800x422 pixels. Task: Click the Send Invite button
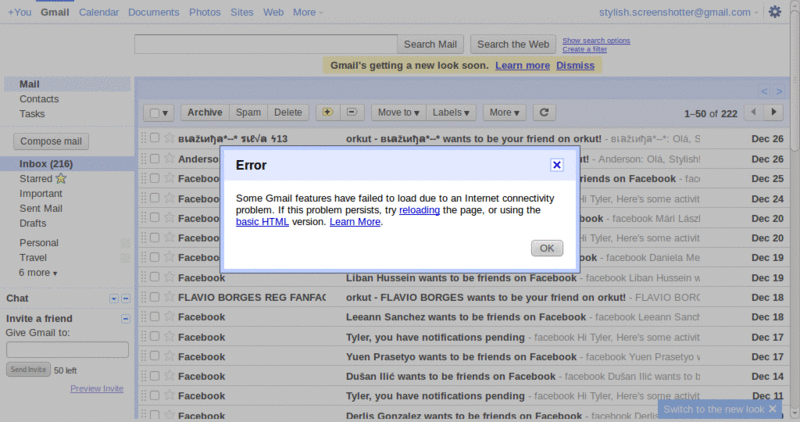click(x=28, y=369)
